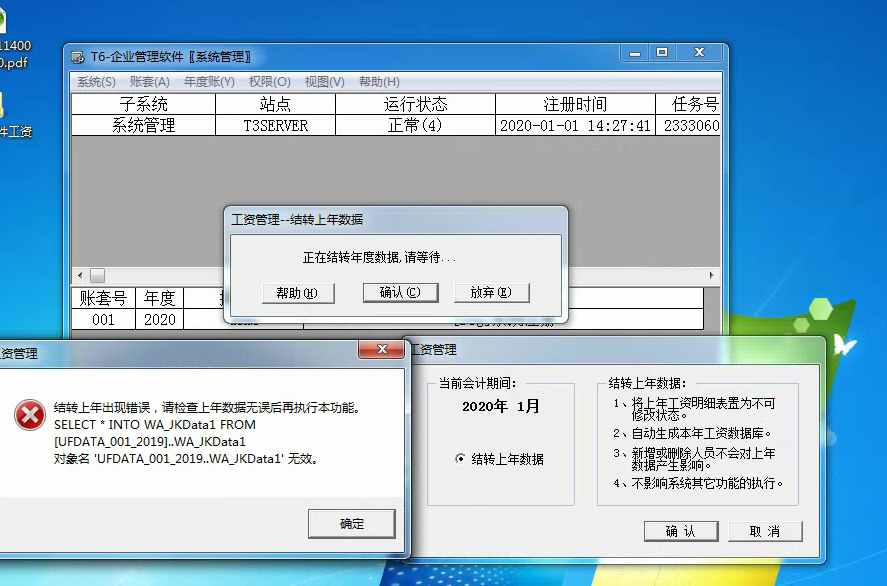Open the 系统(S) menu
This screenshot has height=586, width=887.
[x=96, y=82]
